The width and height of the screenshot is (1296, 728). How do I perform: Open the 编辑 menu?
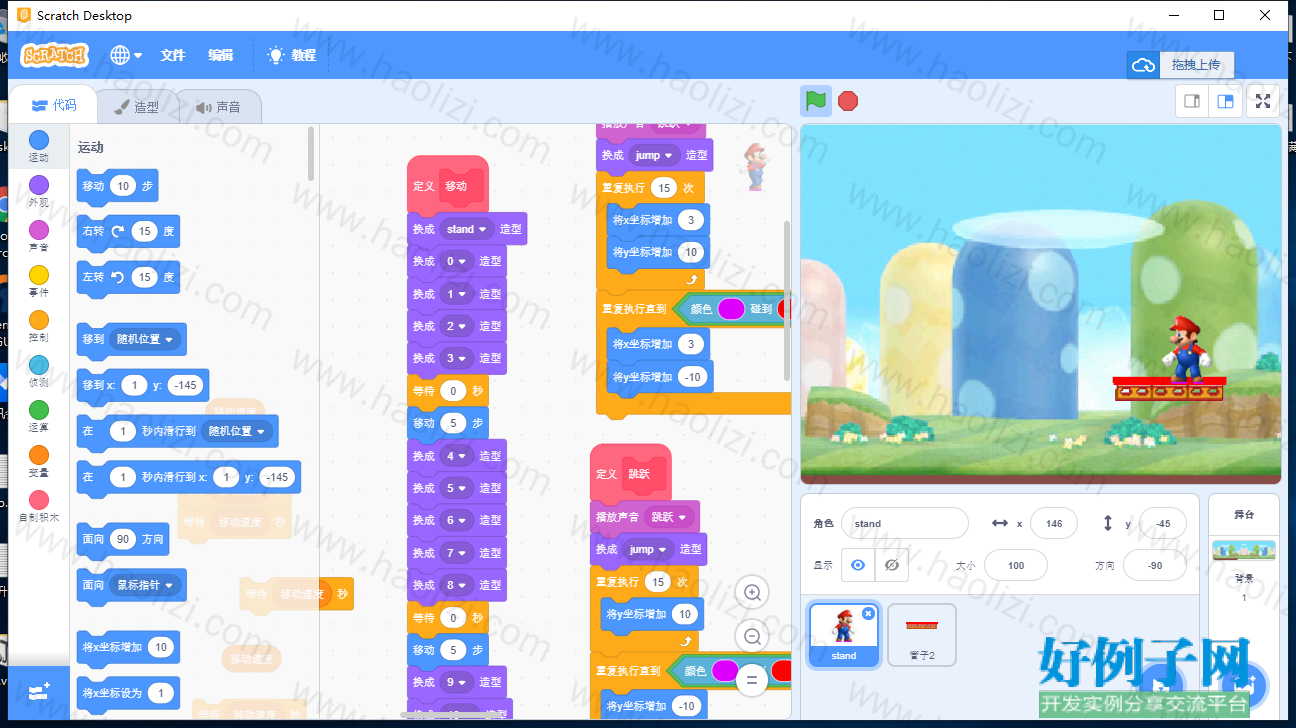point(221,55)
